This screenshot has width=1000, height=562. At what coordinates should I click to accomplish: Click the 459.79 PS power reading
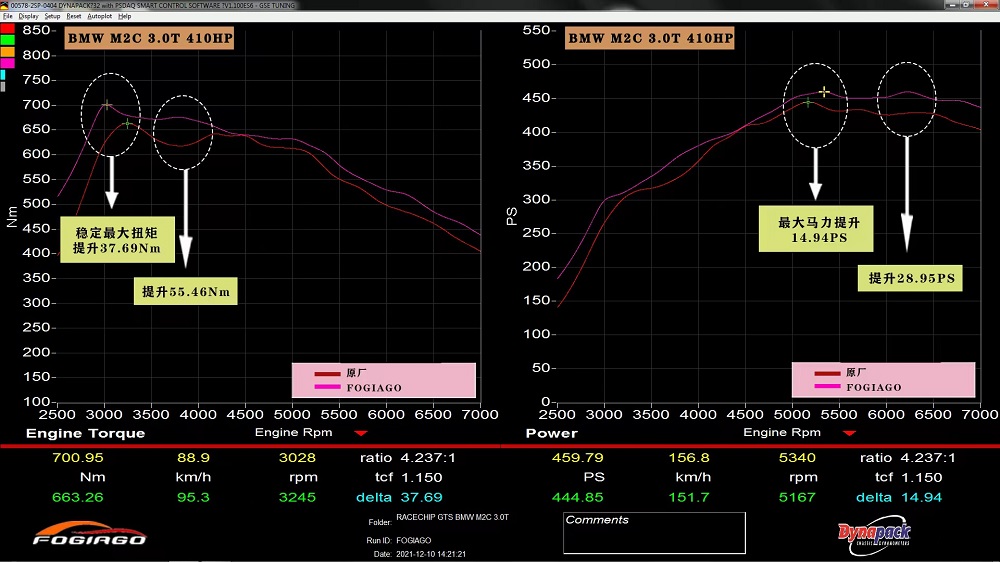(578, 457)
